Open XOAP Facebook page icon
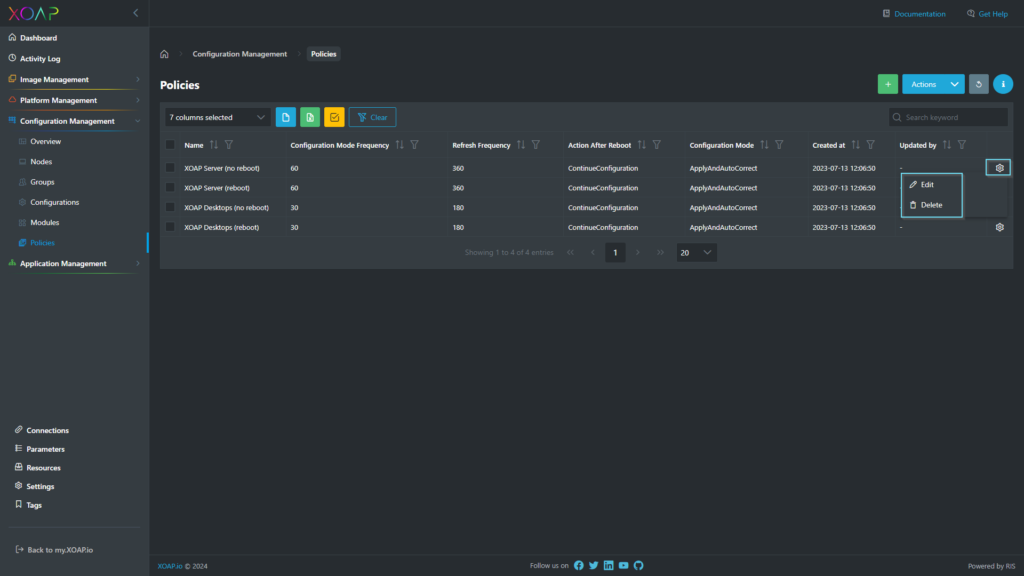This screenshot has height=576, width=1024. coord(579,566)
